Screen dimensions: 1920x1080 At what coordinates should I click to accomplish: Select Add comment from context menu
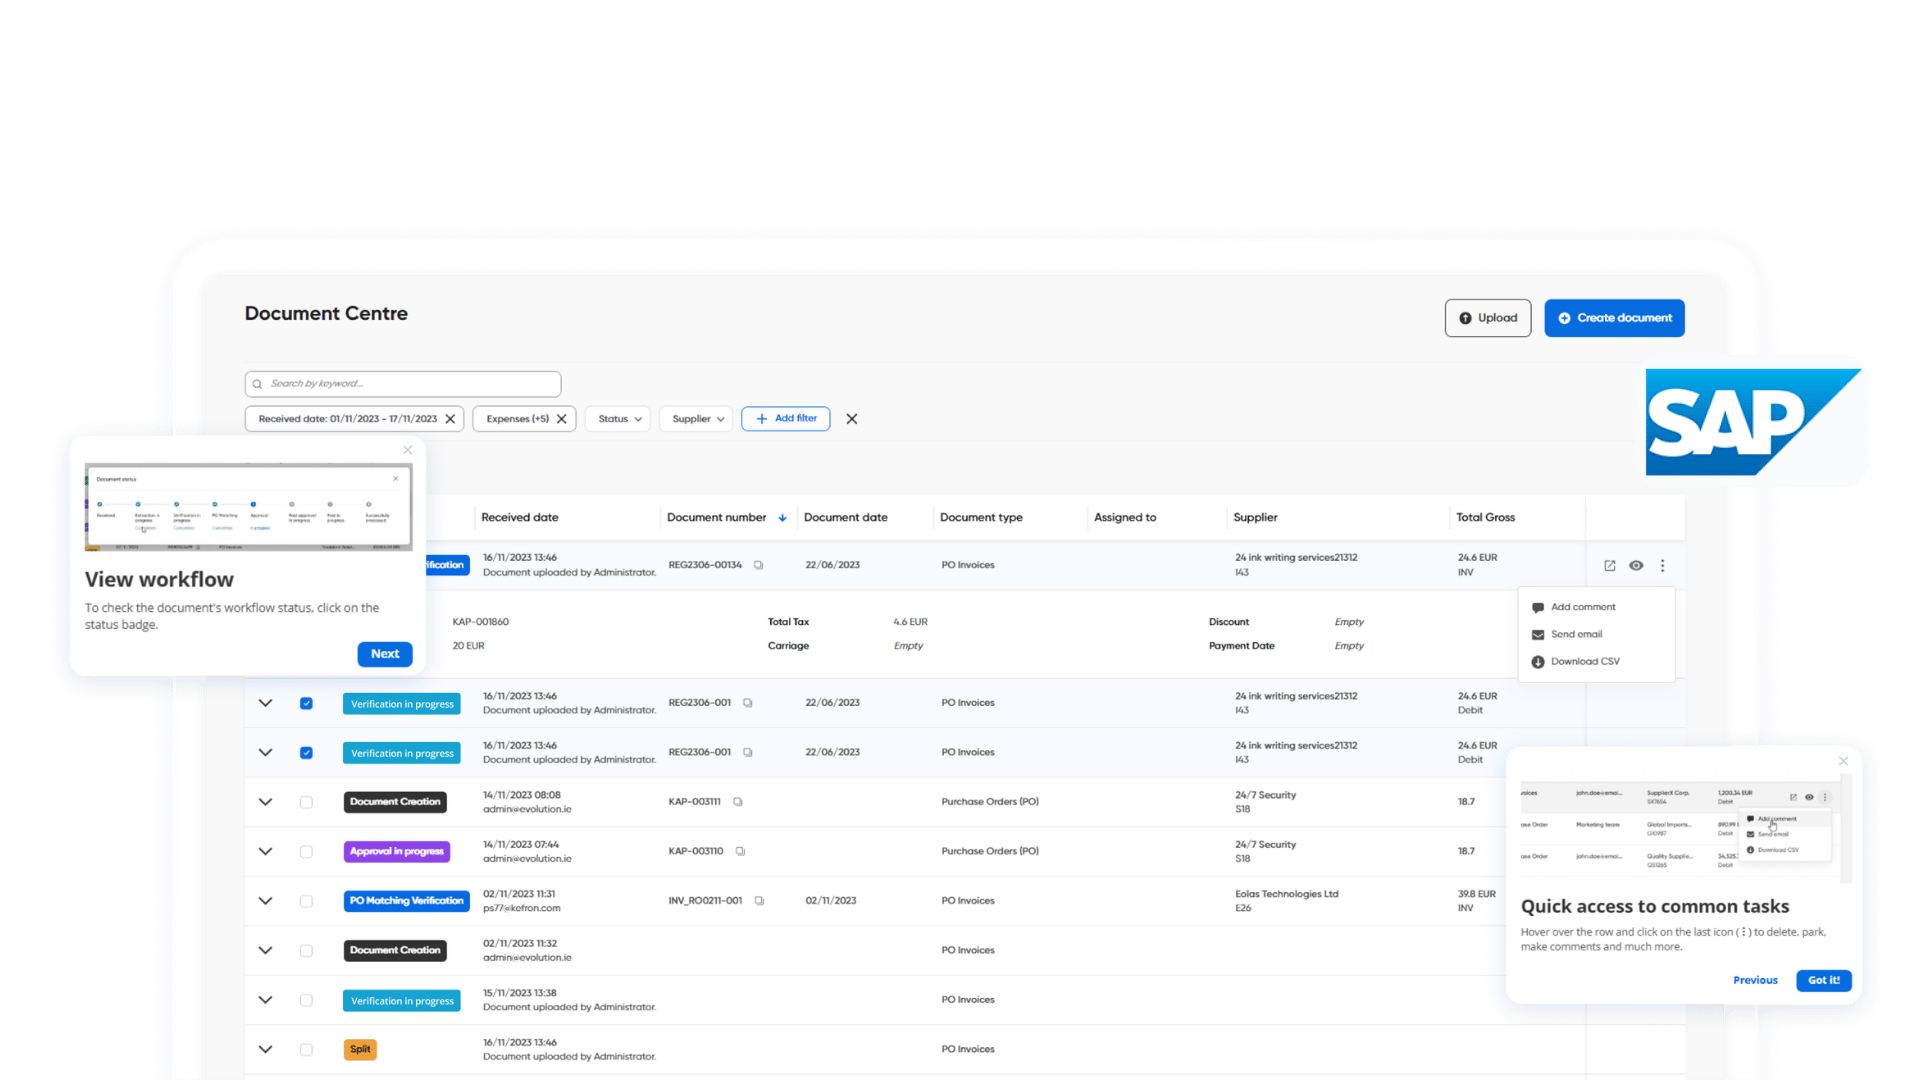[x=1582, y=607]
